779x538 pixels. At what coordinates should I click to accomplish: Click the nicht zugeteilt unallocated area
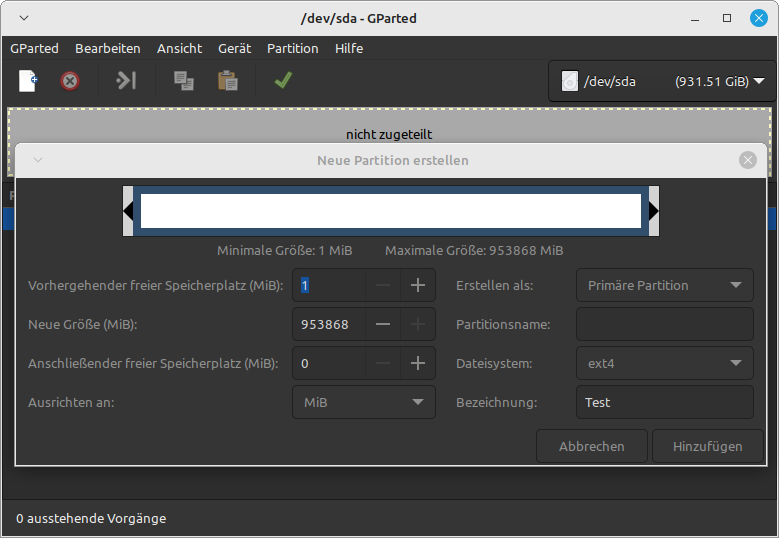pyautogui.click(x=390, y=125)
